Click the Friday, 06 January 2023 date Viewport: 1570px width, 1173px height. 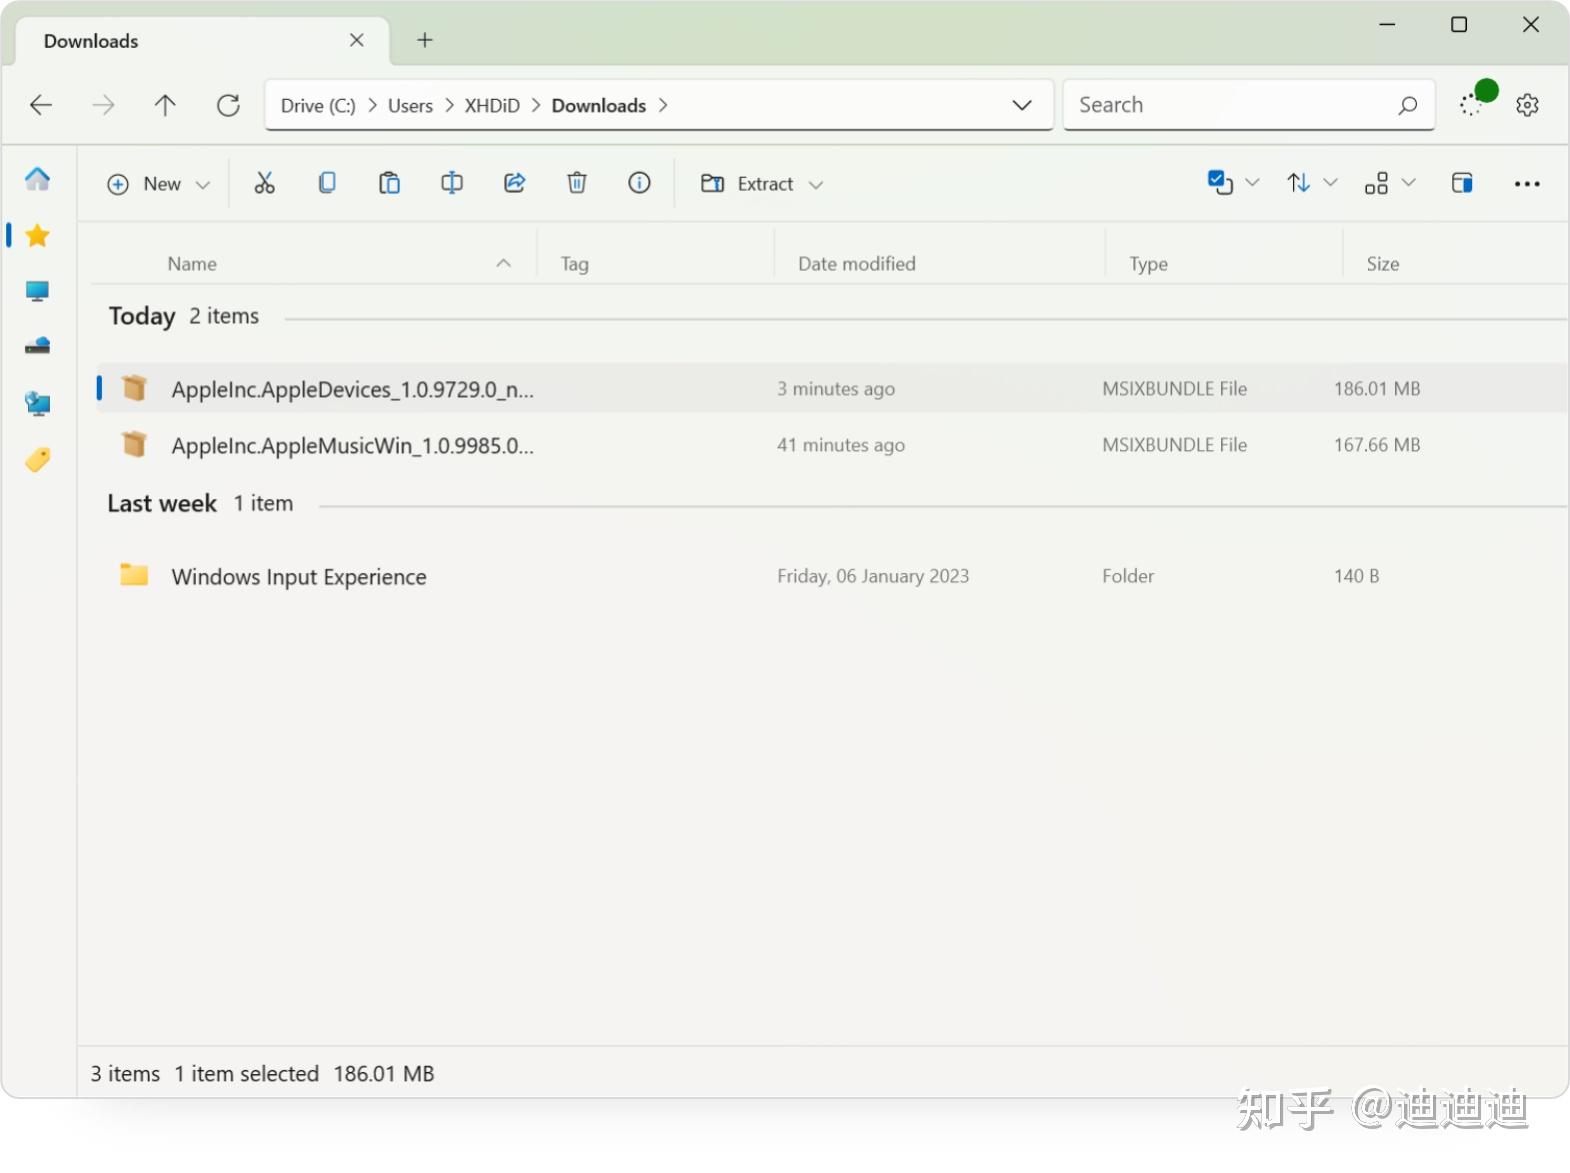pos(873,576)
